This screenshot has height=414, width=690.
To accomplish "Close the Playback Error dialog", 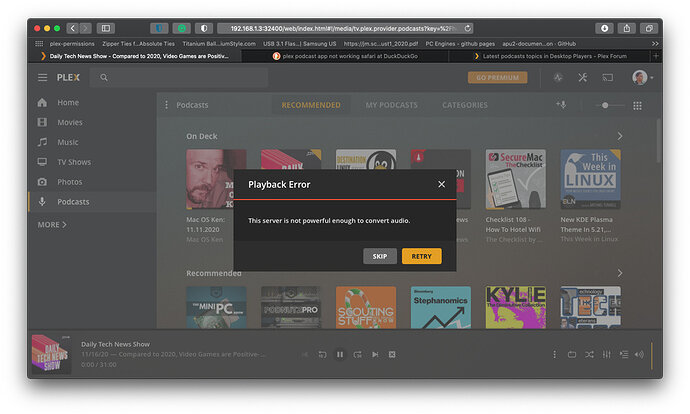I will point(441,184).
